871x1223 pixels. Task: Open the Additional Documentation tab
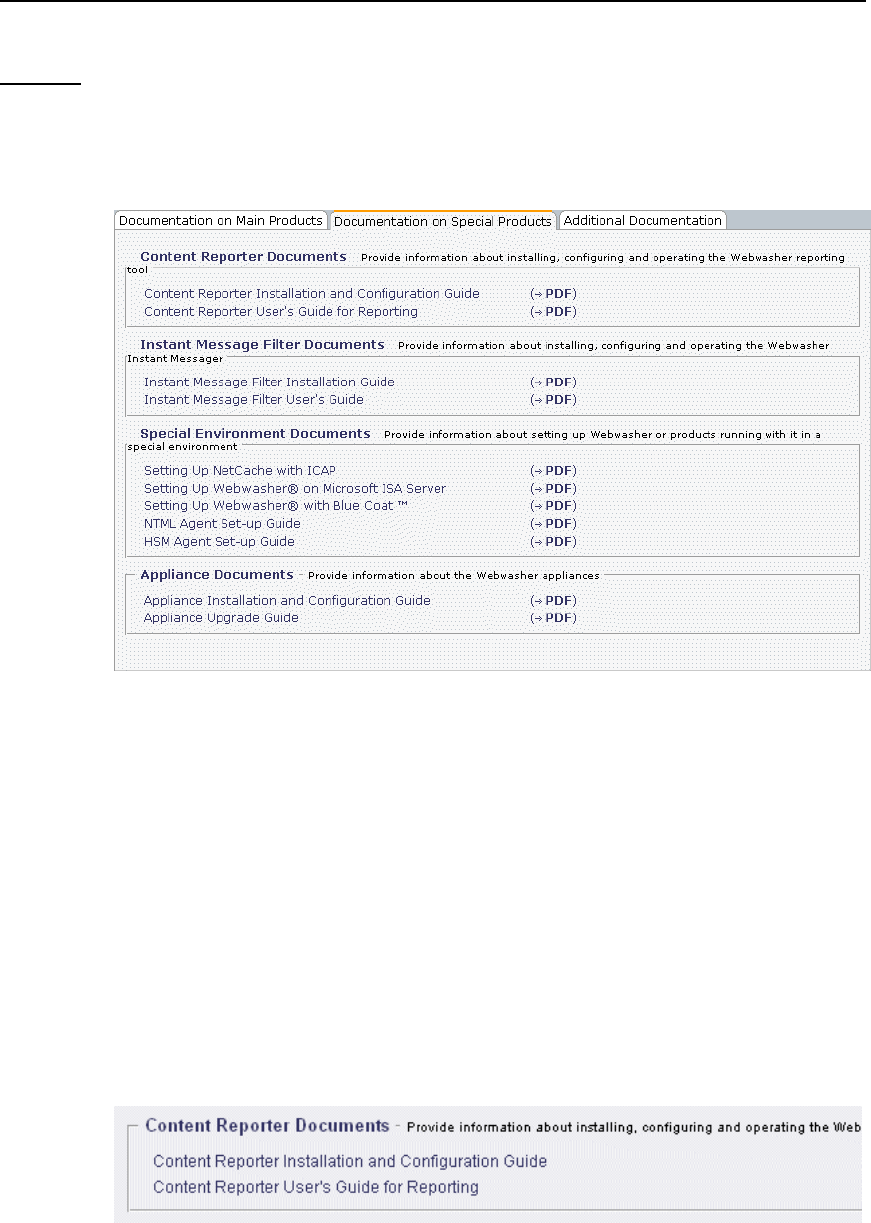643,220
